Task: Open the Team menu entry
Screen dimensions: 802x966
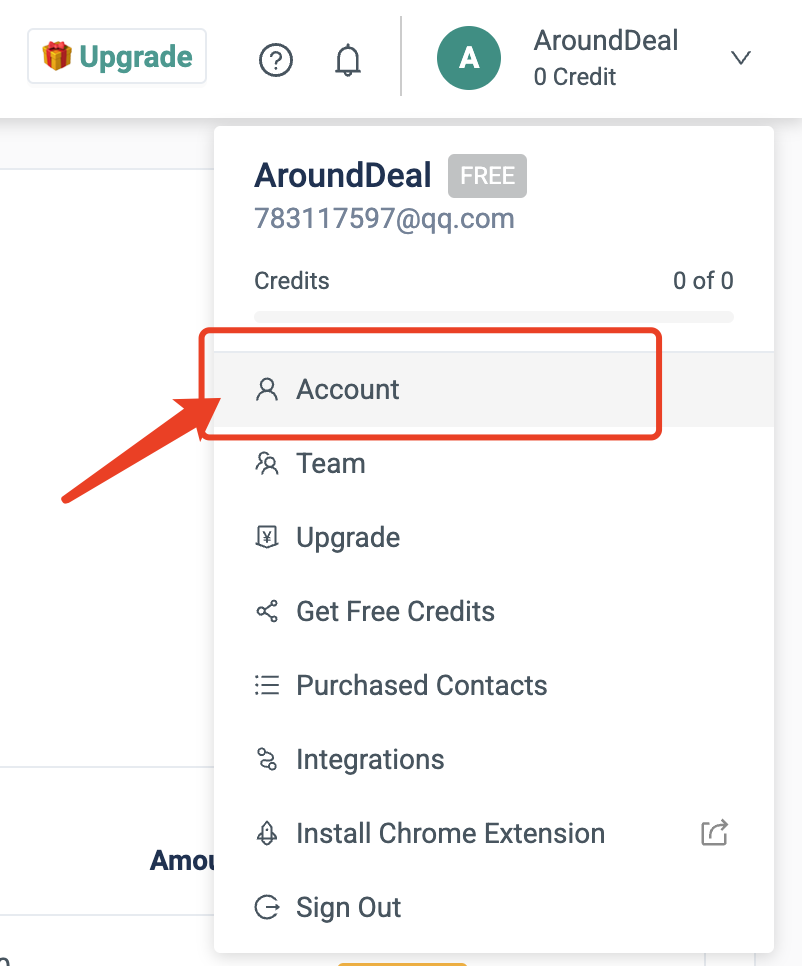Action: pos(331,463)
